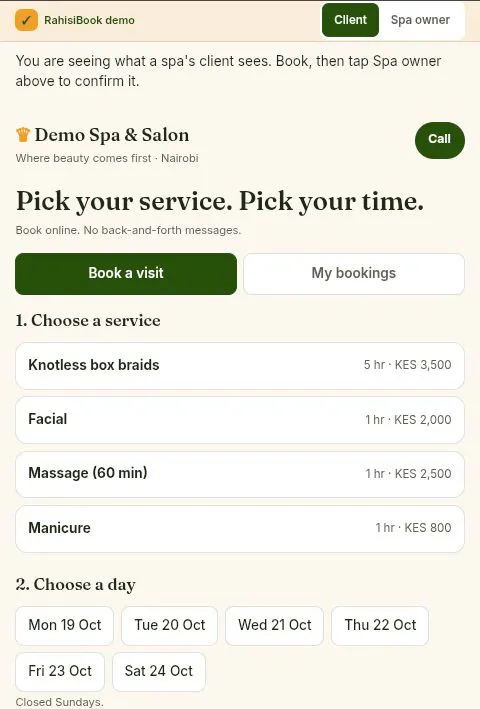
Task: Switch to the Spa owner view
Action: point(420,20)
